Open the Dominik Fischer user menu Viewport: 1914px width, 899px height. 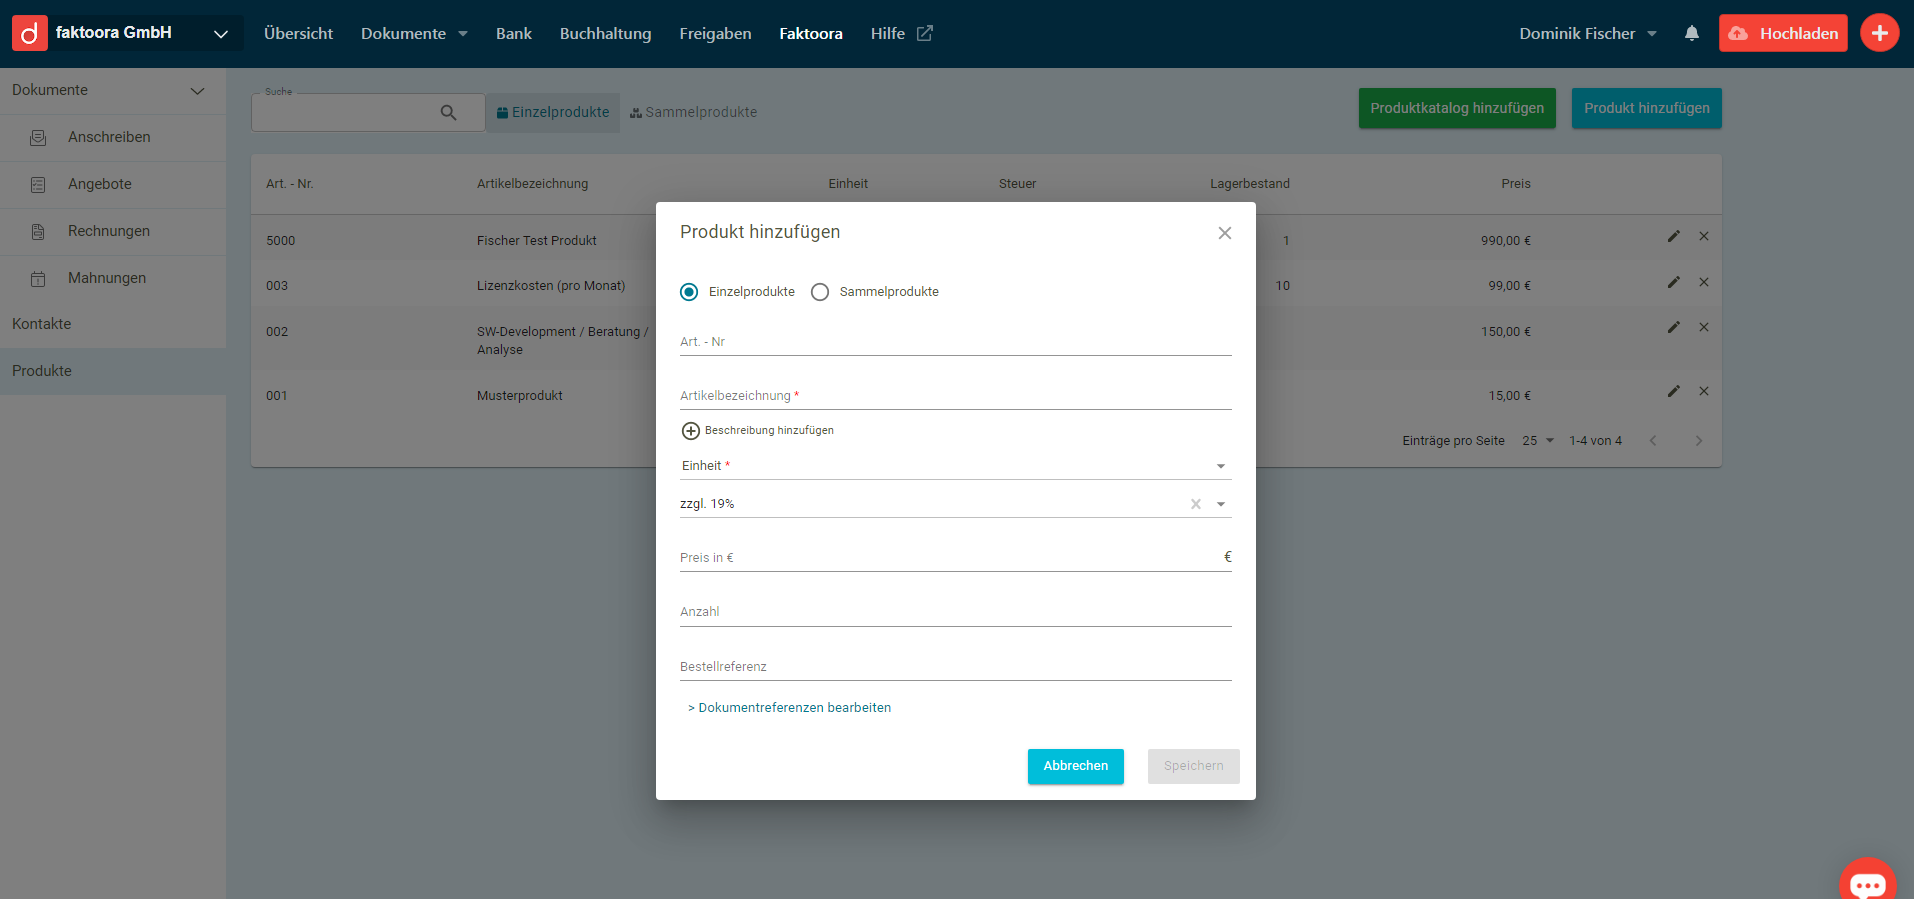pyautogui.click(x=1587, y=33)
